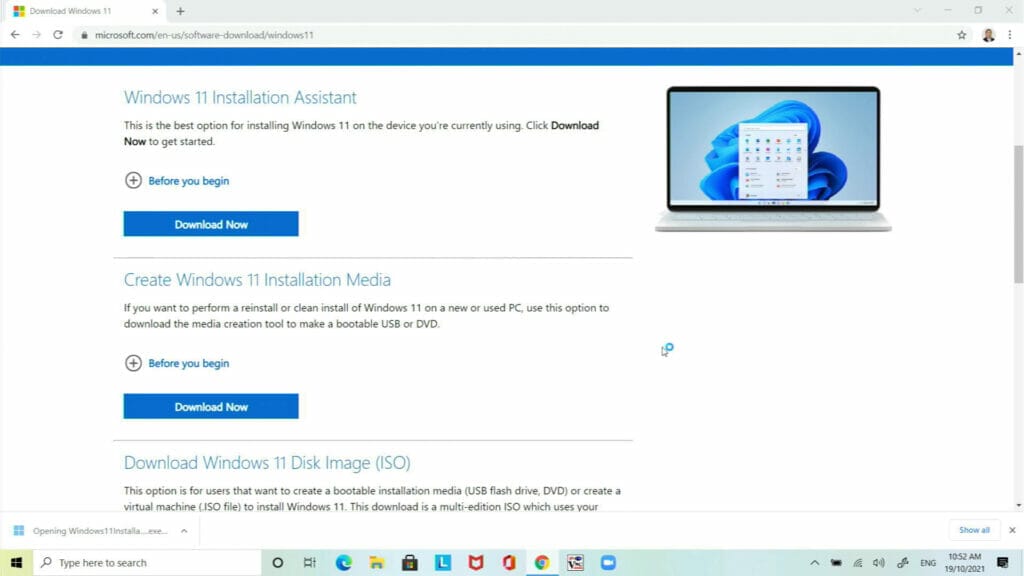
Task: Click the browser back arrow
Action: (14, 33)
